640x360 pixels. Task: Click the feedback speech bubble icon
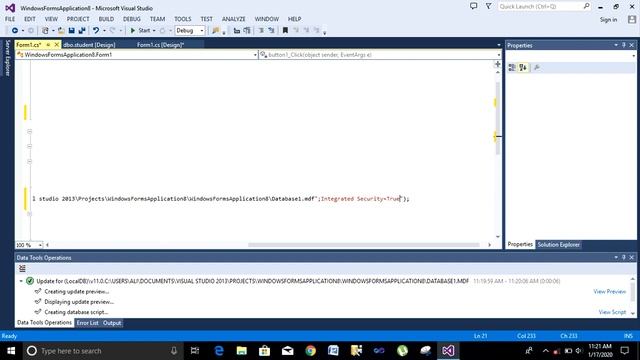473,6
